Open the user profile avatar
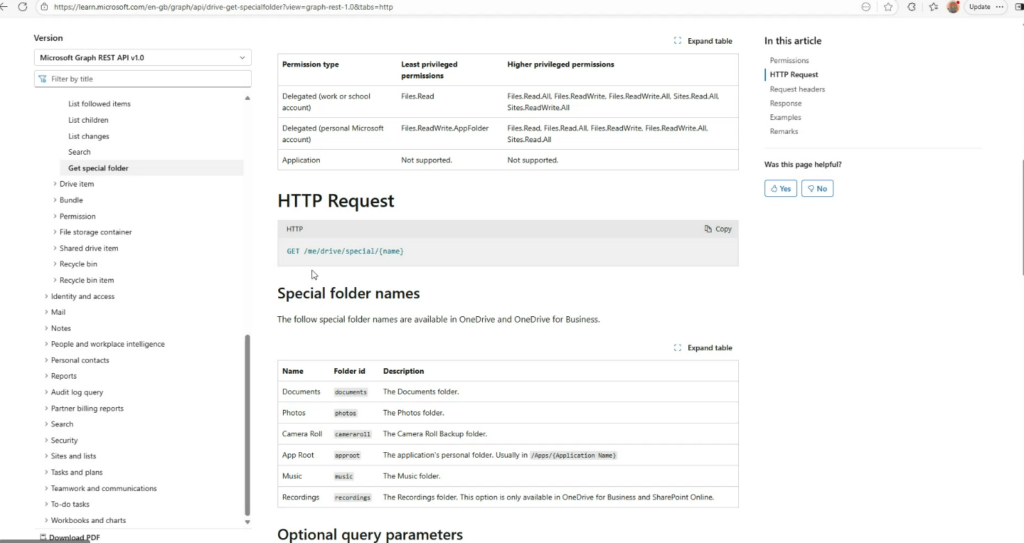 coord(953,7)
